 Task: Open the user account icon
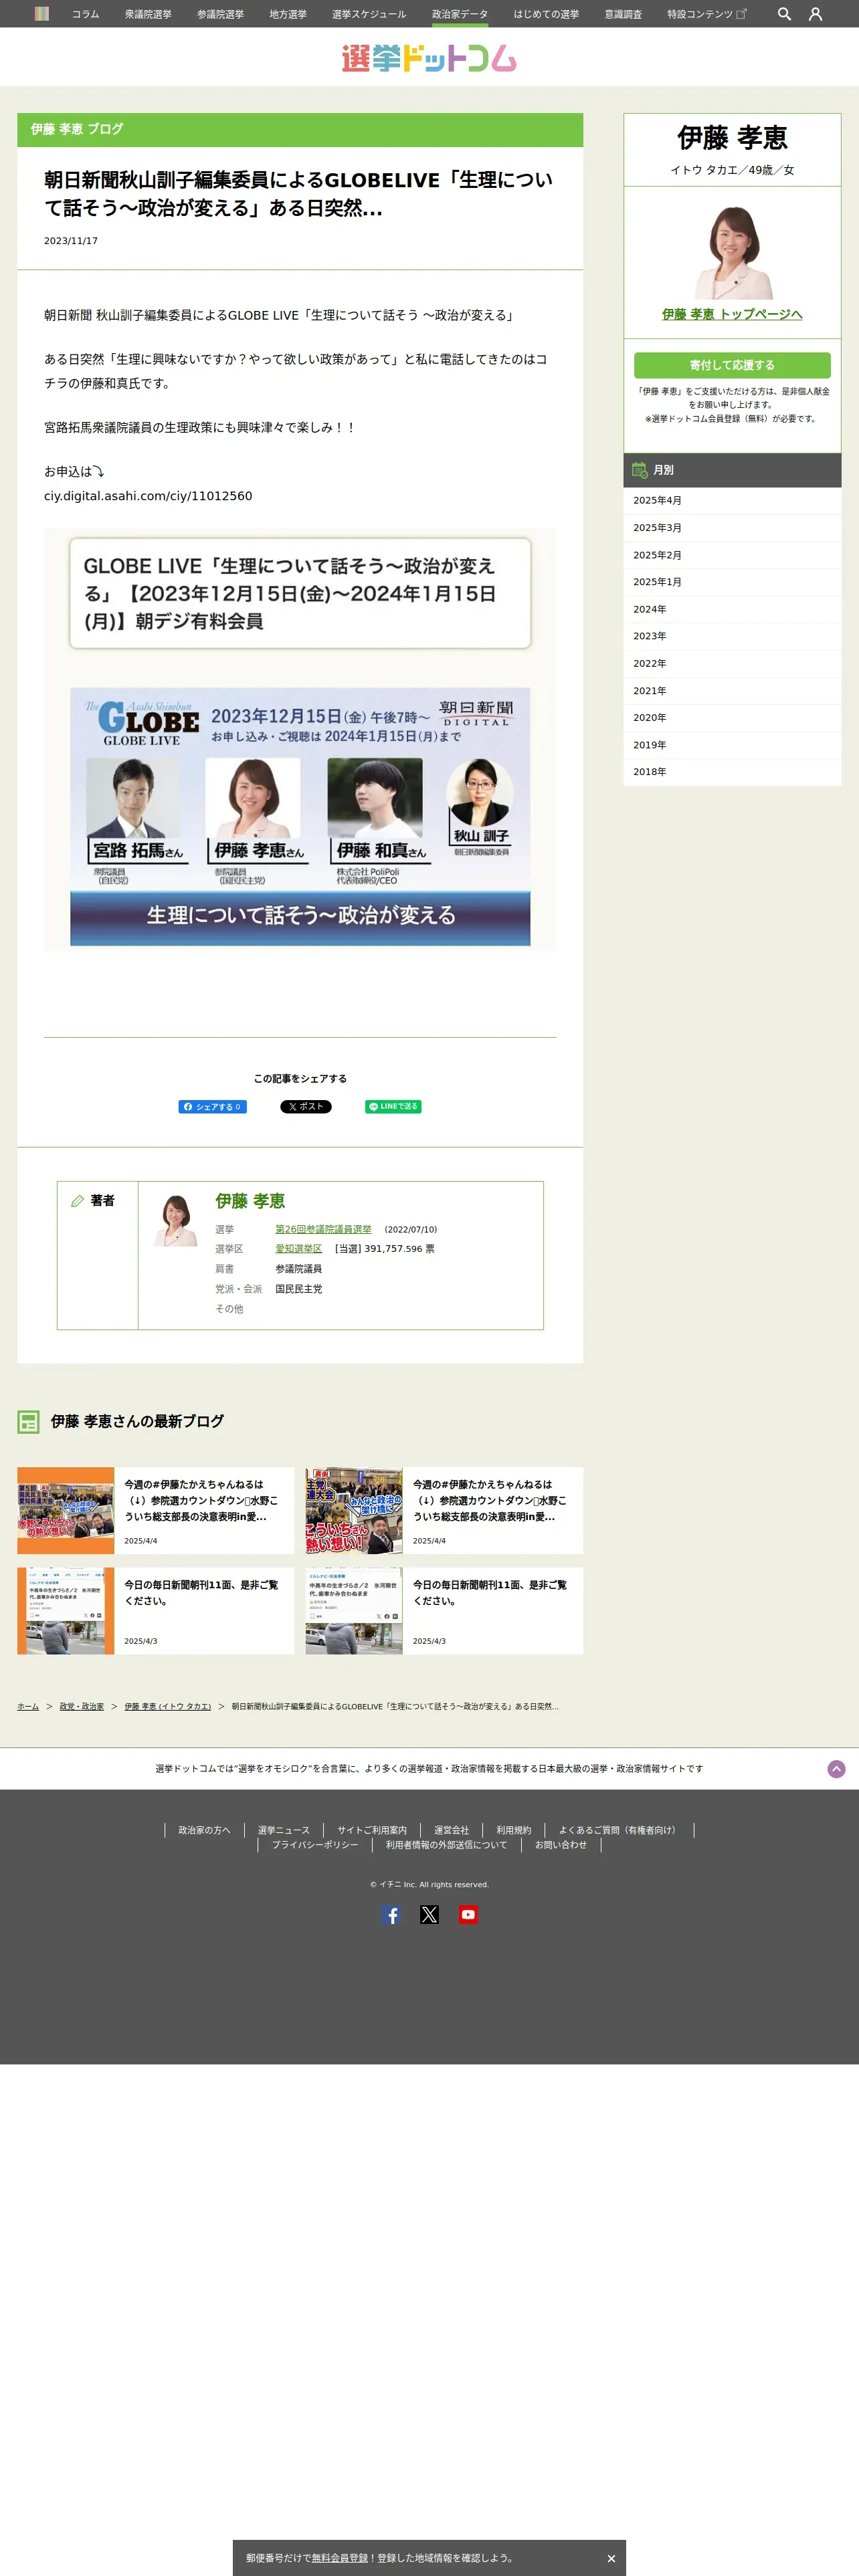click(x=815, y=14)
